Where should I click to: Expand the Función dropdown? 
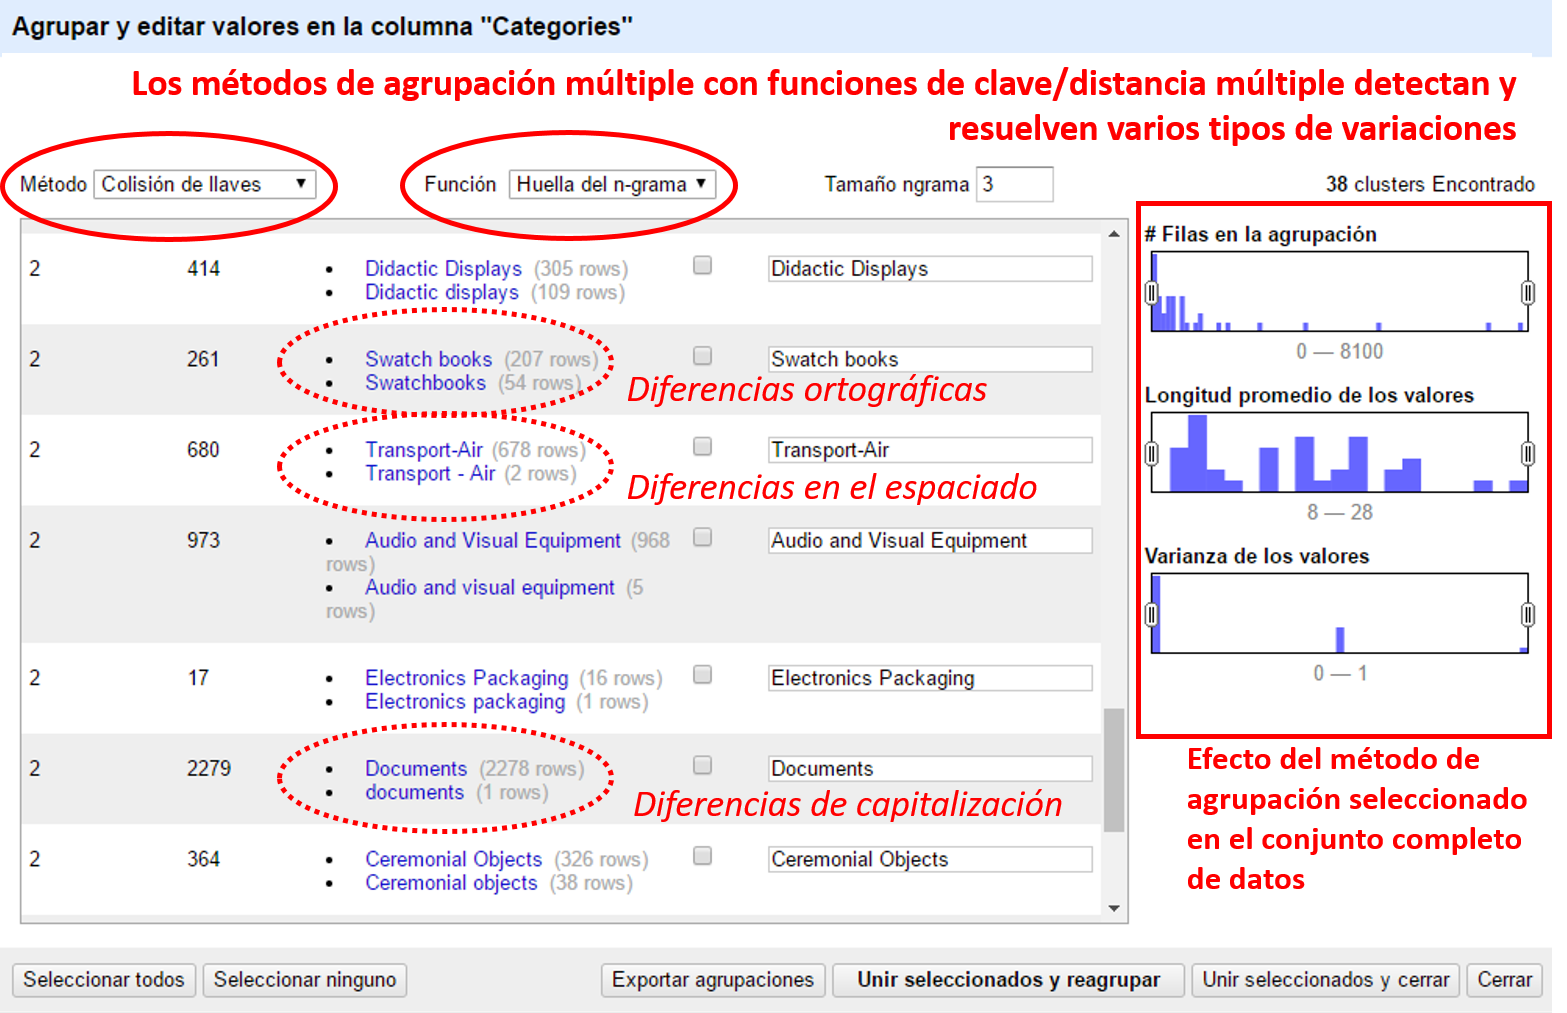[x=611, y=184]
